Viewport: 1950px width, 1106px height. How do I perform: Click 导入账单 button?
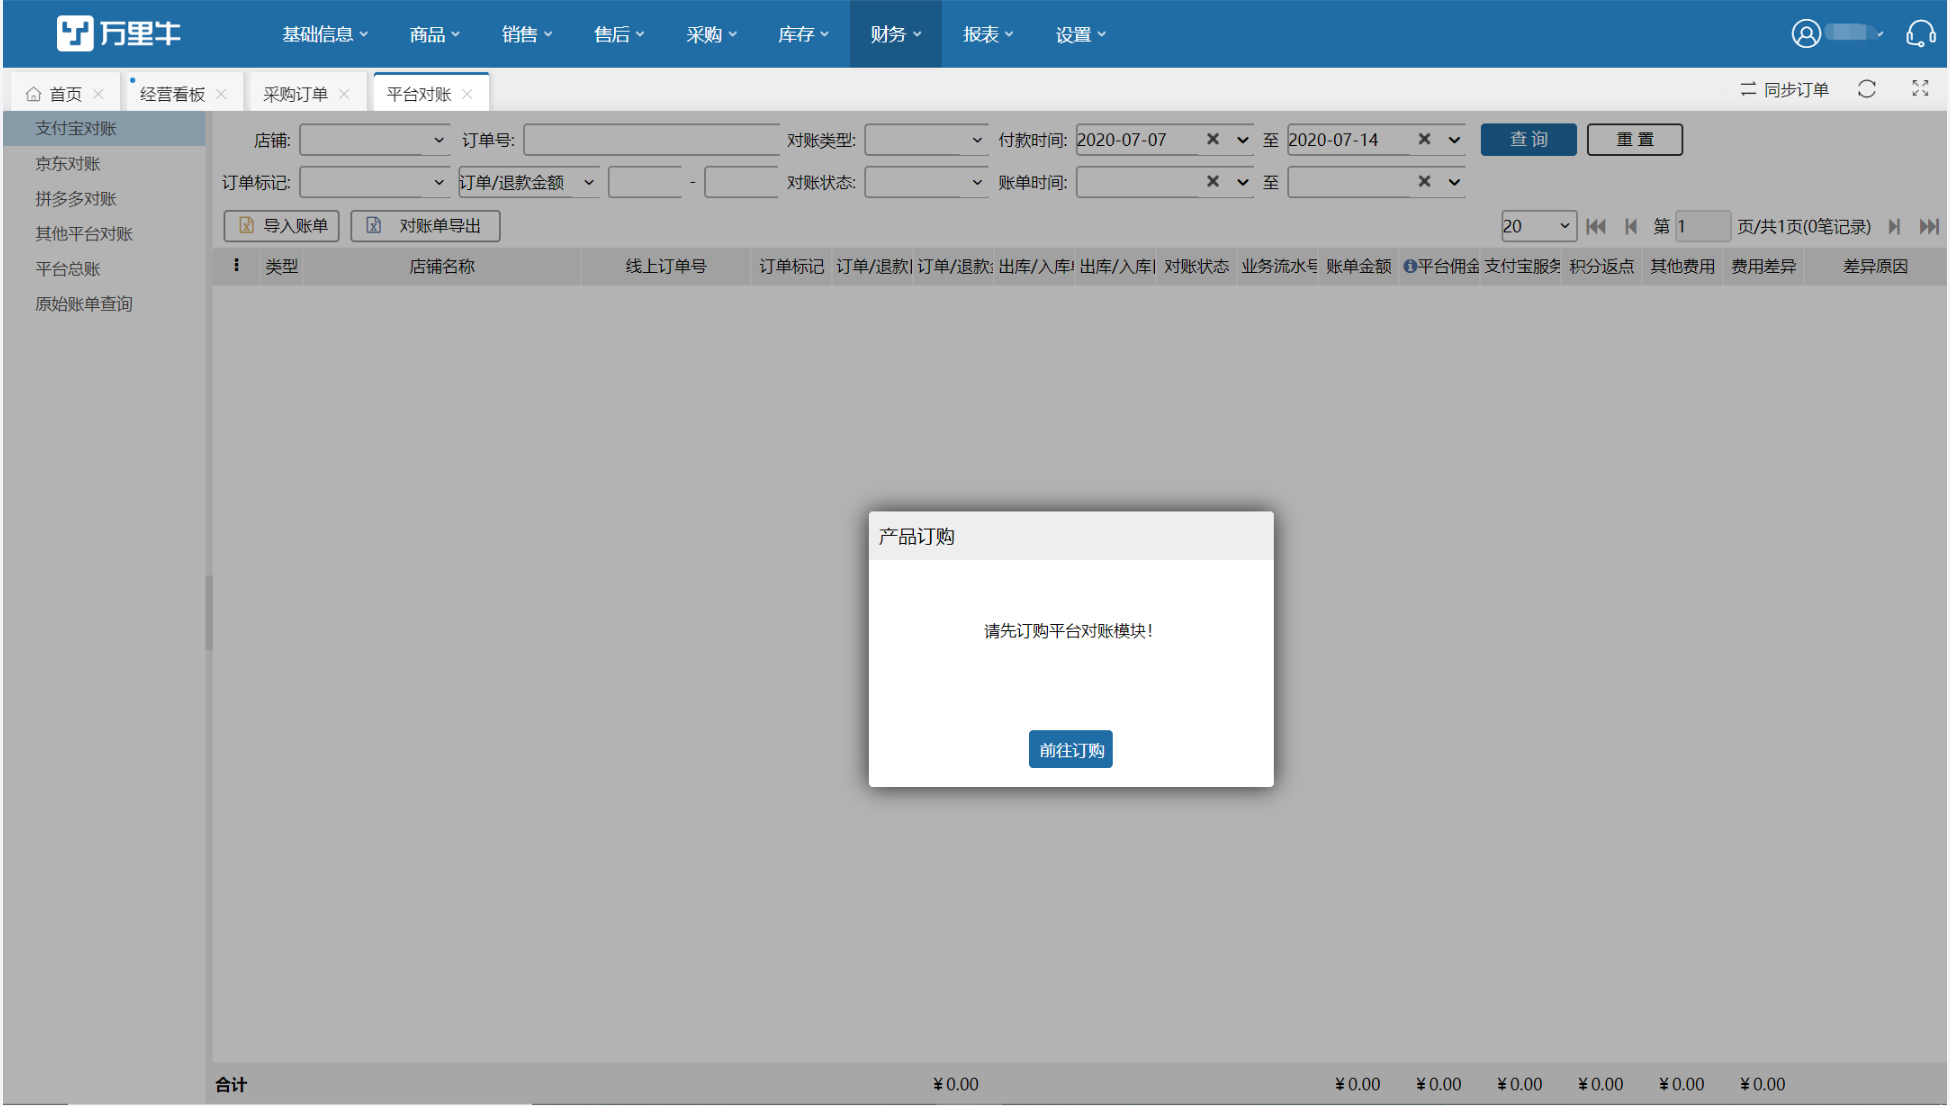(282, 226)
